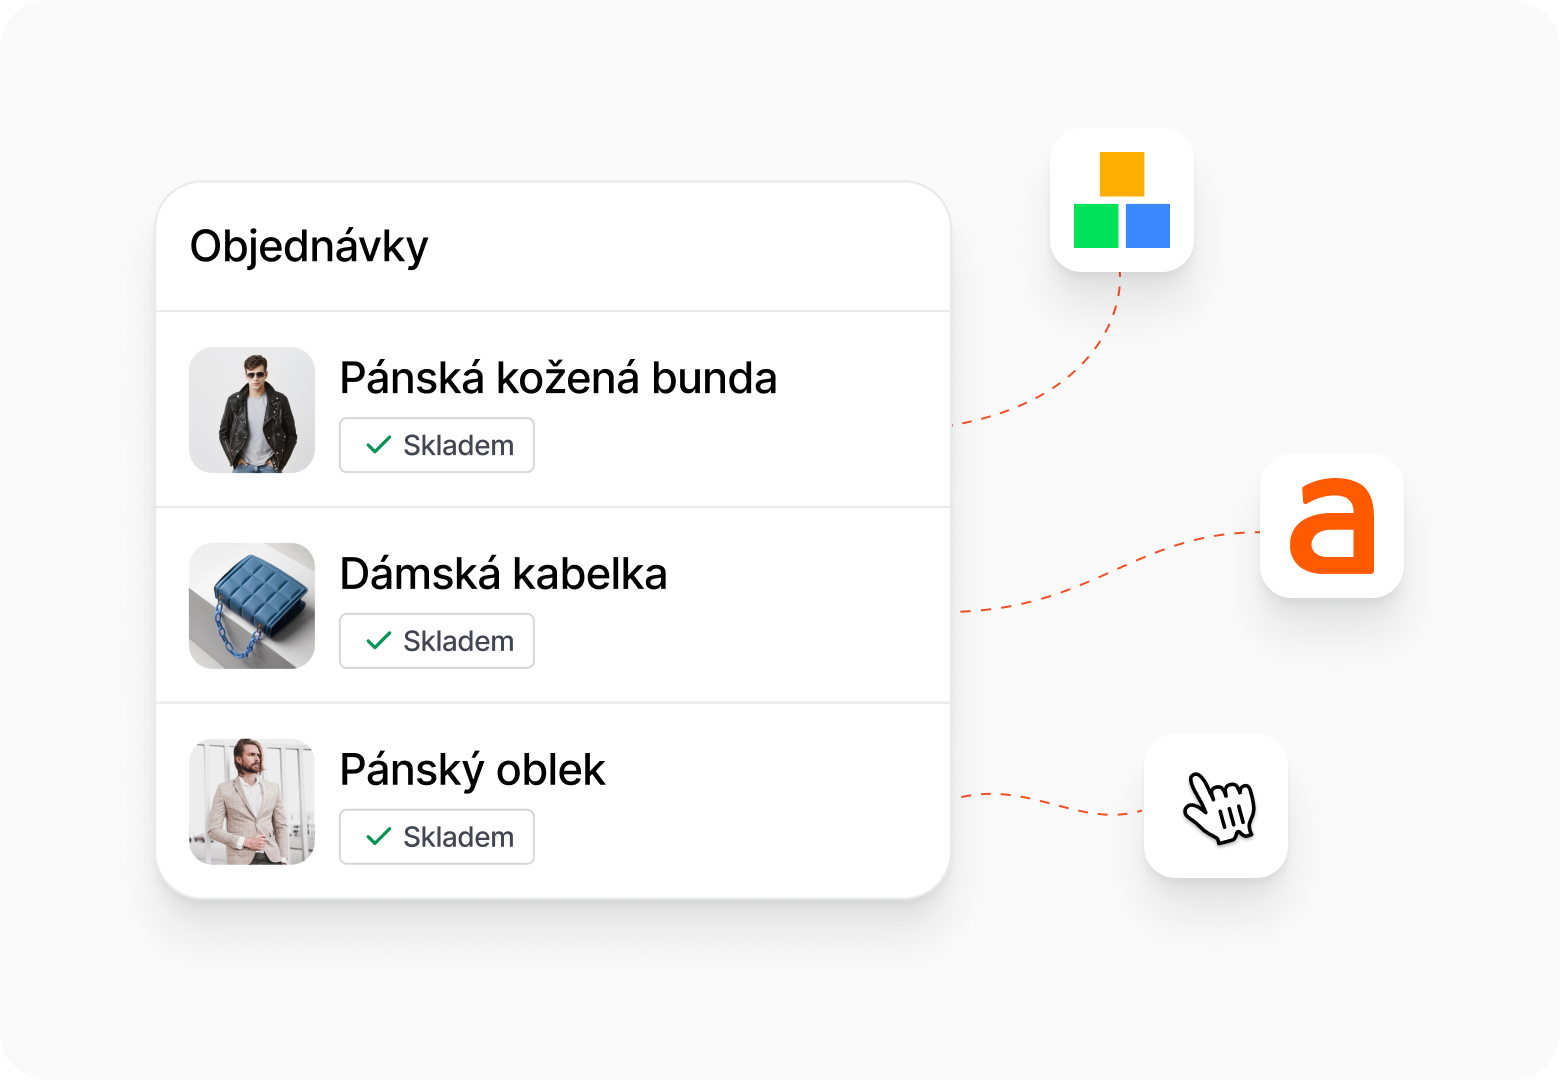Click the green checkmark for Dámská kabelka
This screenshot has width=1560, height=1080.
click(379, 641)
